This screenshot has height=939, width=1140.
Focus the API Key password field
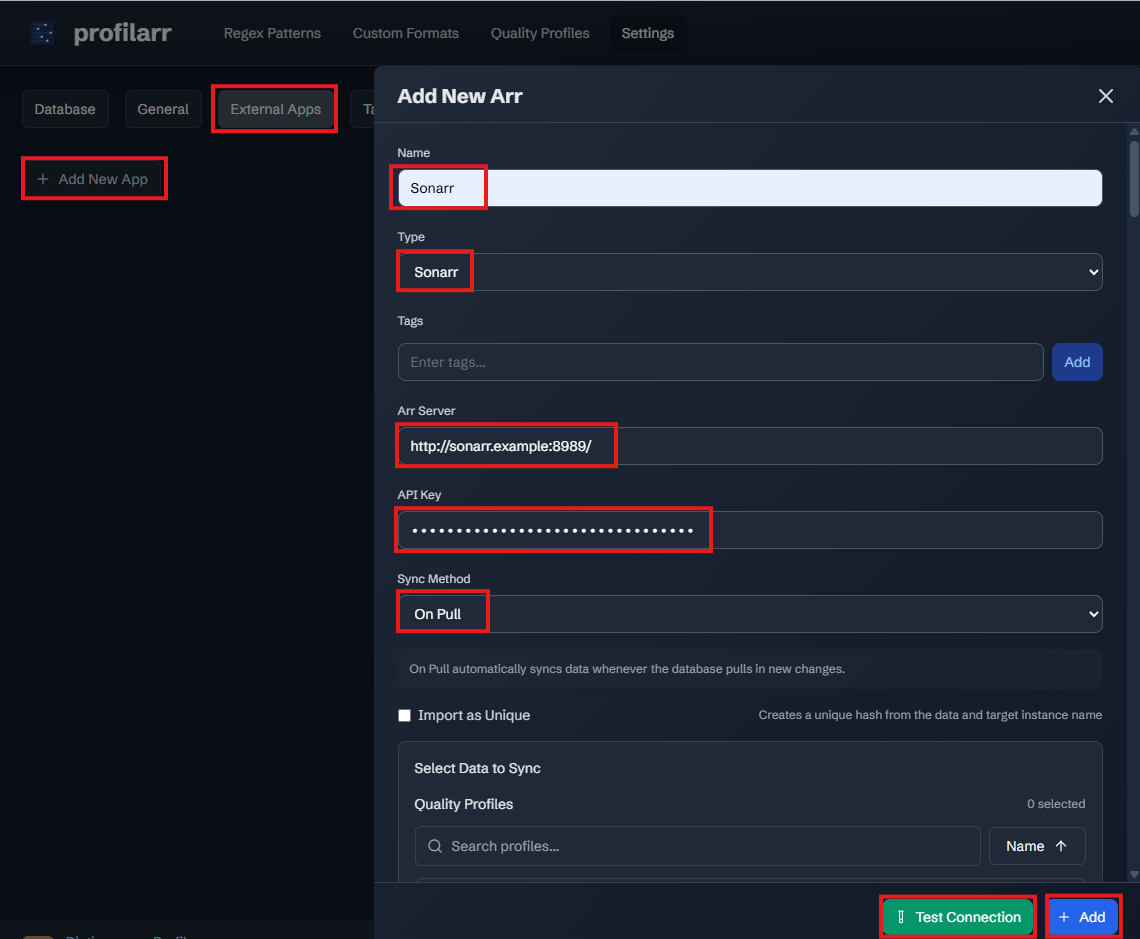pyautogui.click(x=750, y=530)
